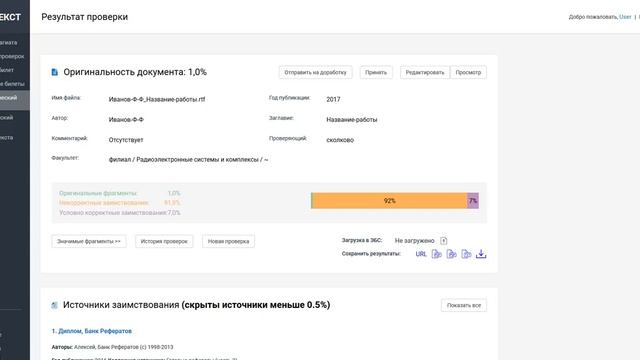Click the document icon beside Оригинальность документа heading
Viewport: 640px width, 360px height.
pos(55,72)
